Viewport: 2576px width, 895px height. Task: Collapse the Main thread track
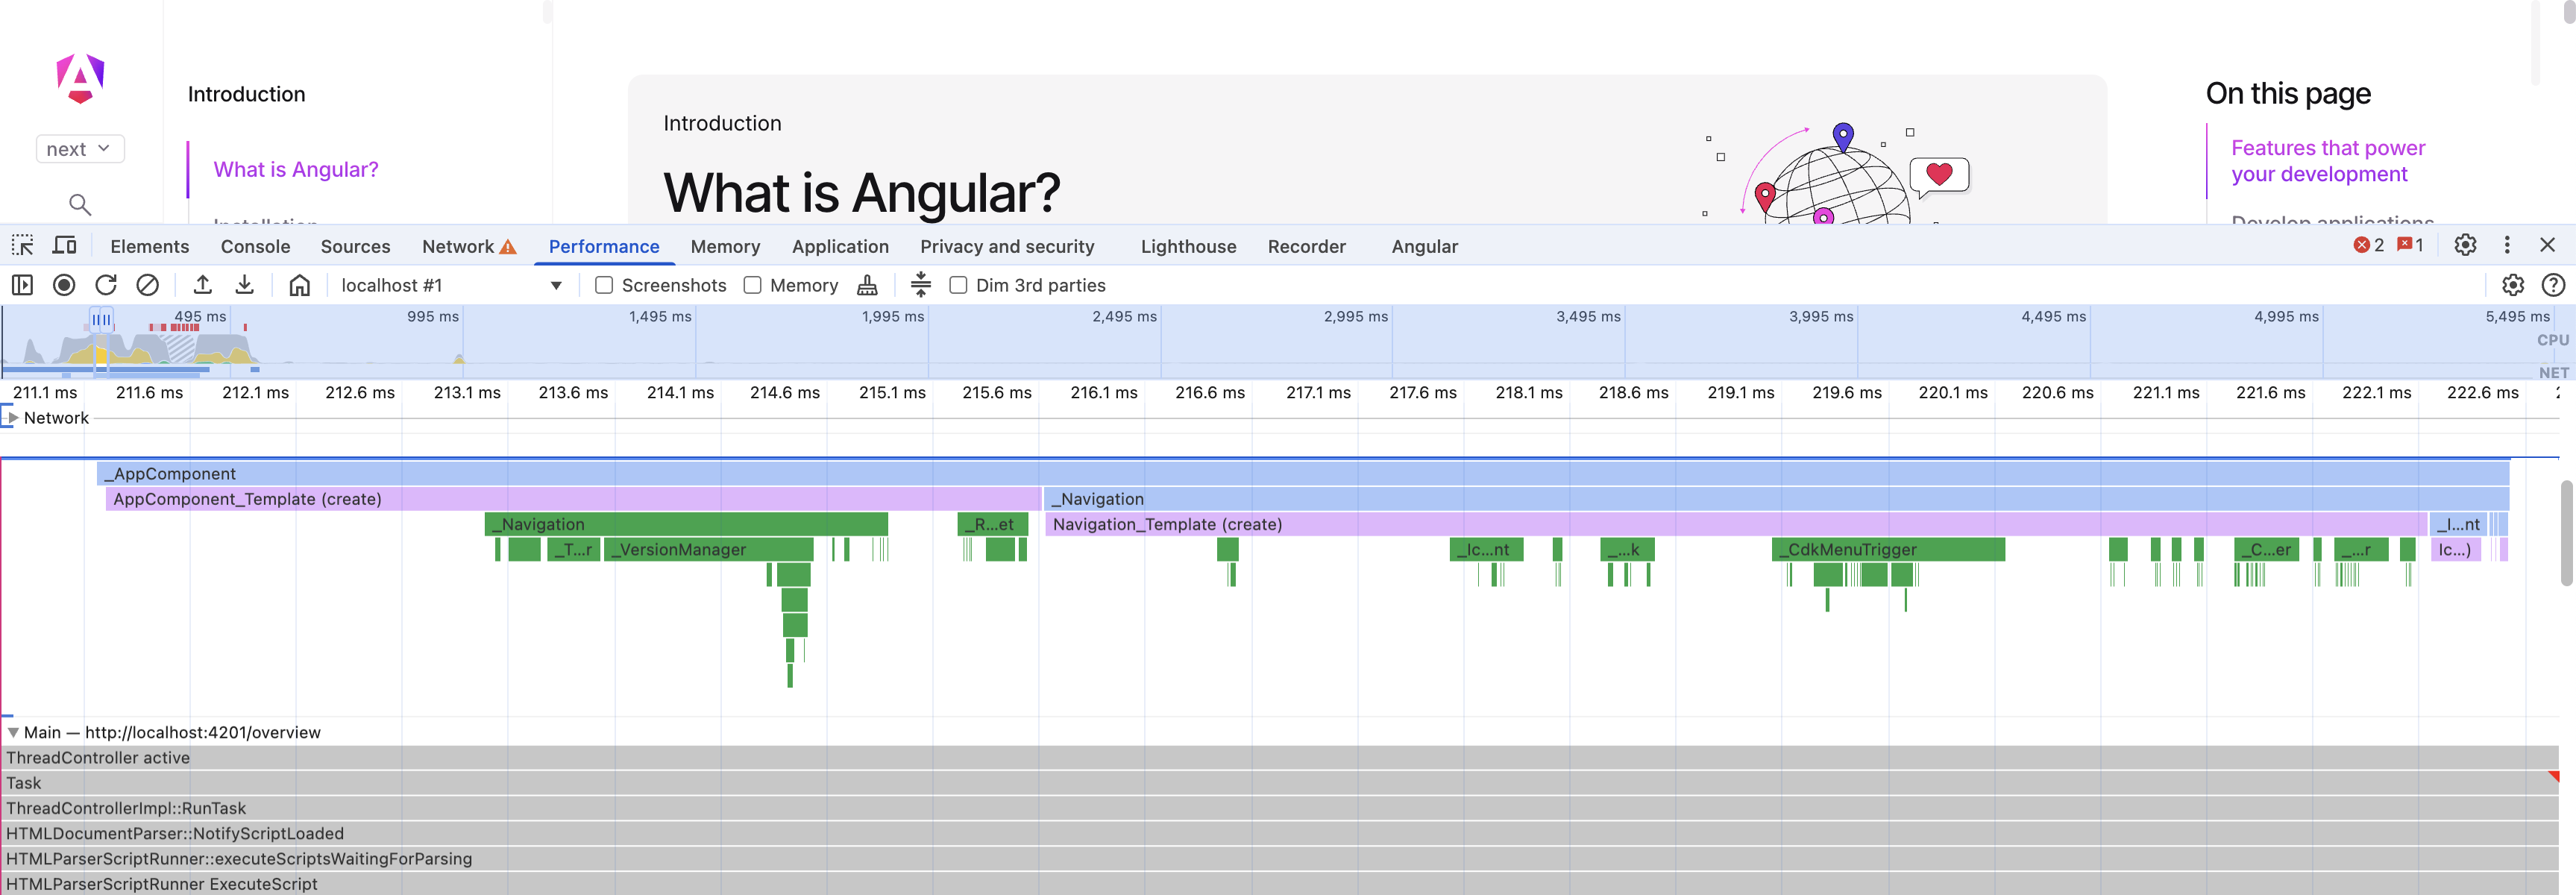pos(12,732)
